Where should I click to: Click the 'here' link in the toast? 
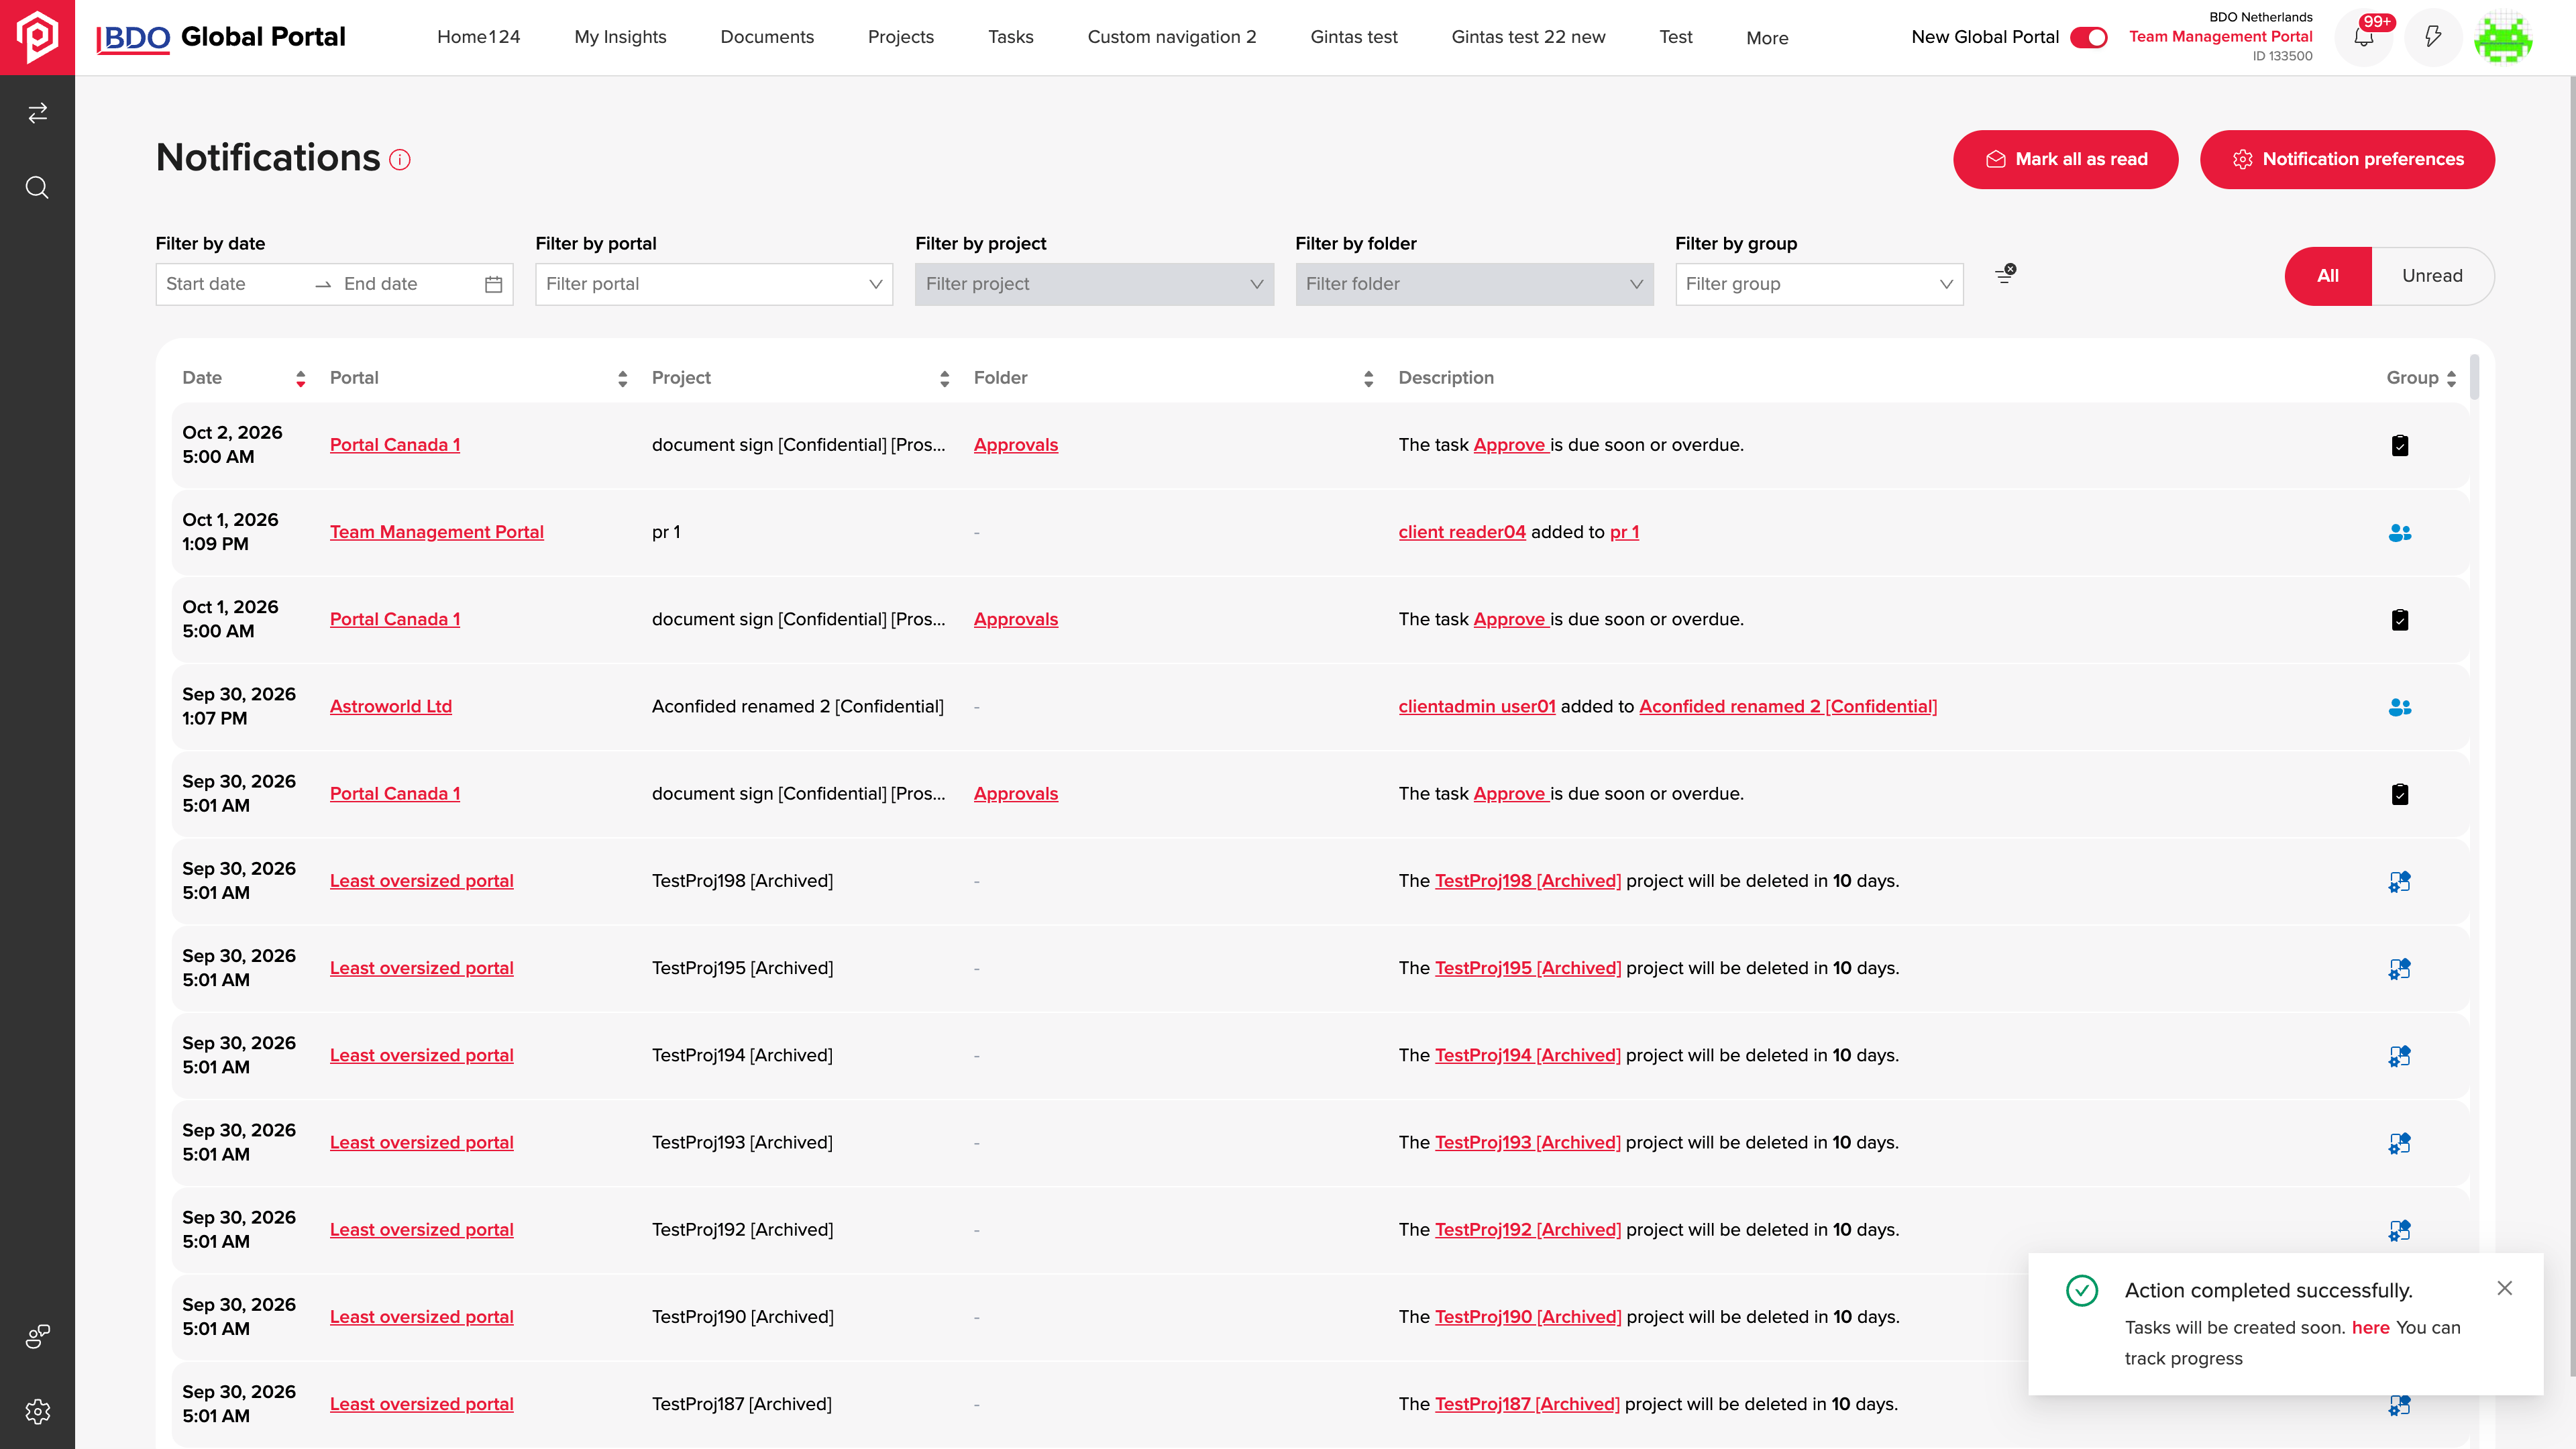point(2370,1327)
